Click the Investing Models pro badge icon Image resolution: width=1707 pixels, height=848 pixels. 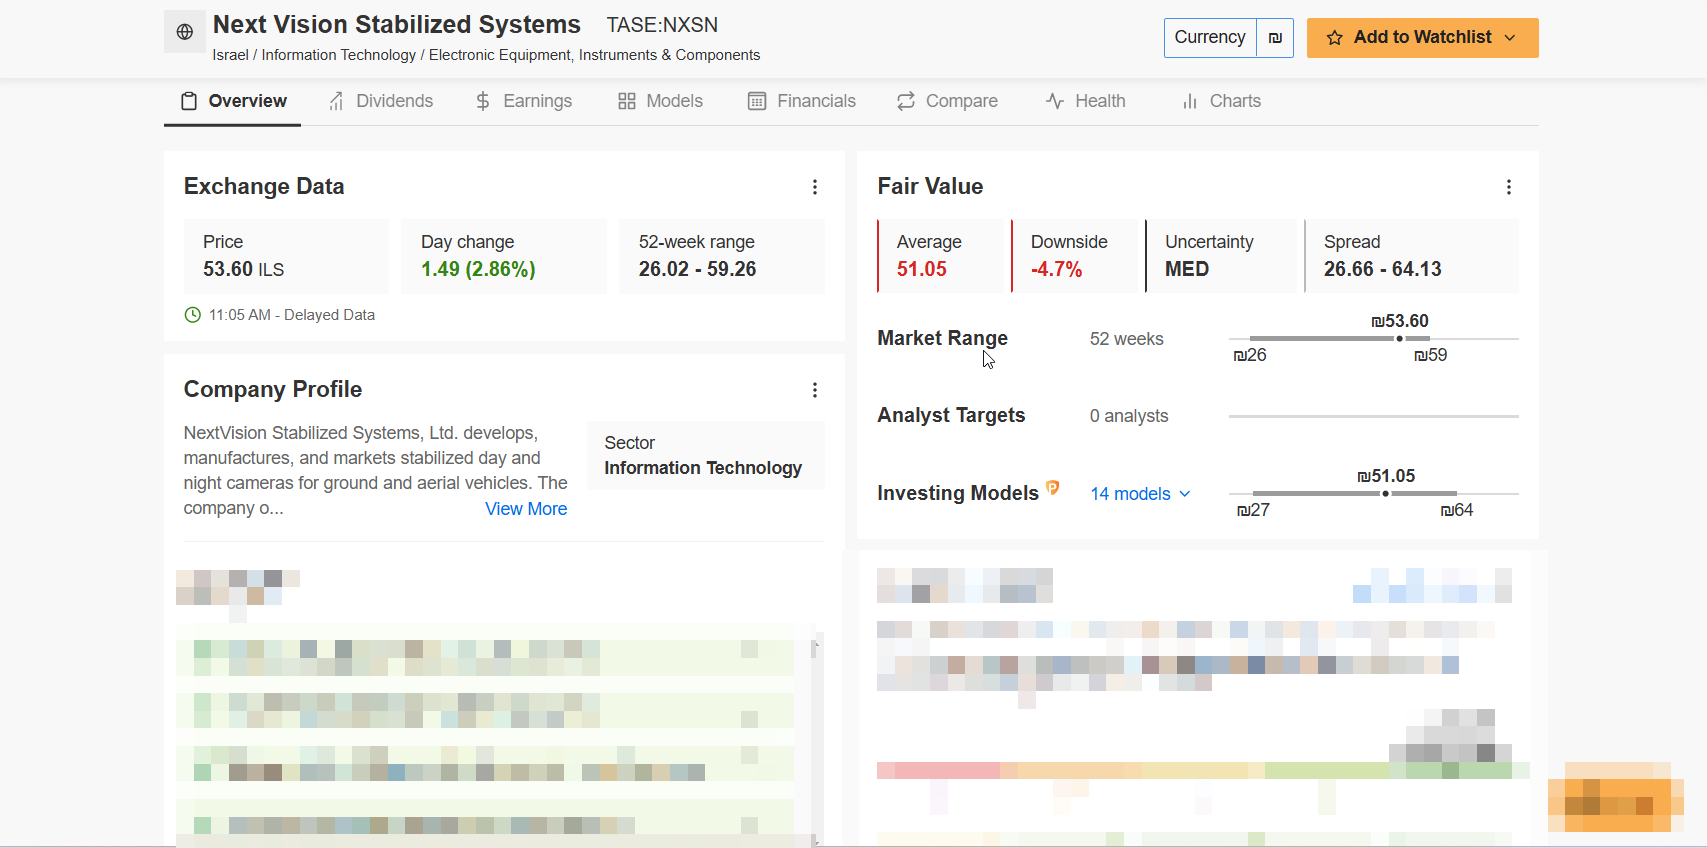coord(1053,487)
